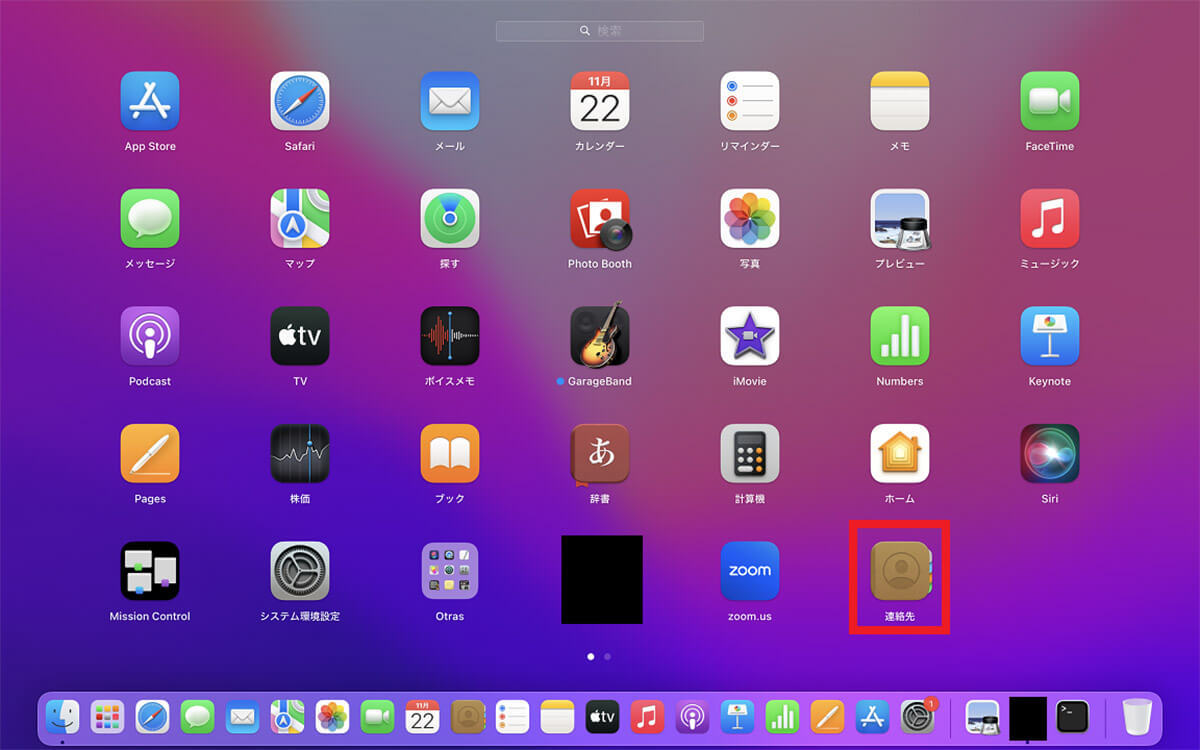This screenshot has height=750, width=1200.
Task: Open Music from the Dock
Action: coord(647,716)
